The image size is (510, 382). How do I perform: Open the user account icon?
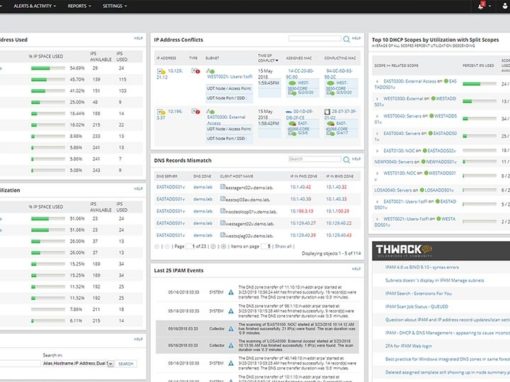[x=505, y=6]
